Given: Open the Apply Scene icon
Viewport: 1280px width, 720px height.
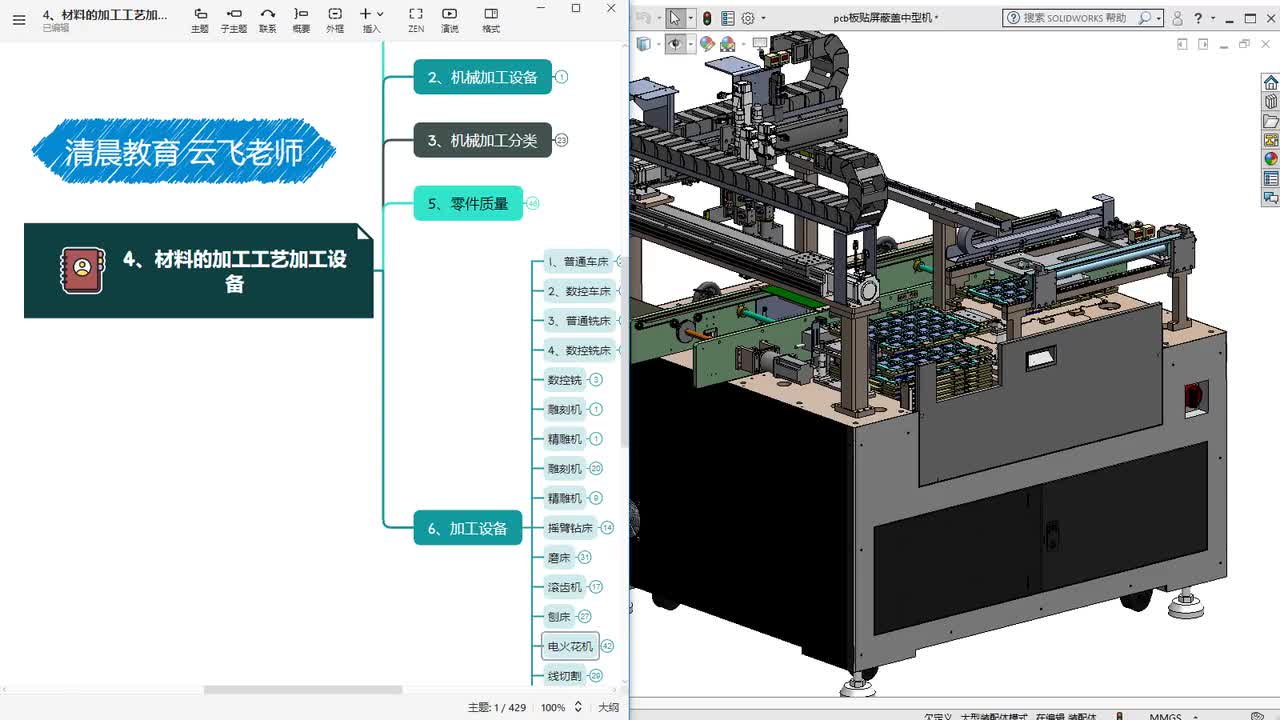Looking at the screenshot, I should point(727,44).
